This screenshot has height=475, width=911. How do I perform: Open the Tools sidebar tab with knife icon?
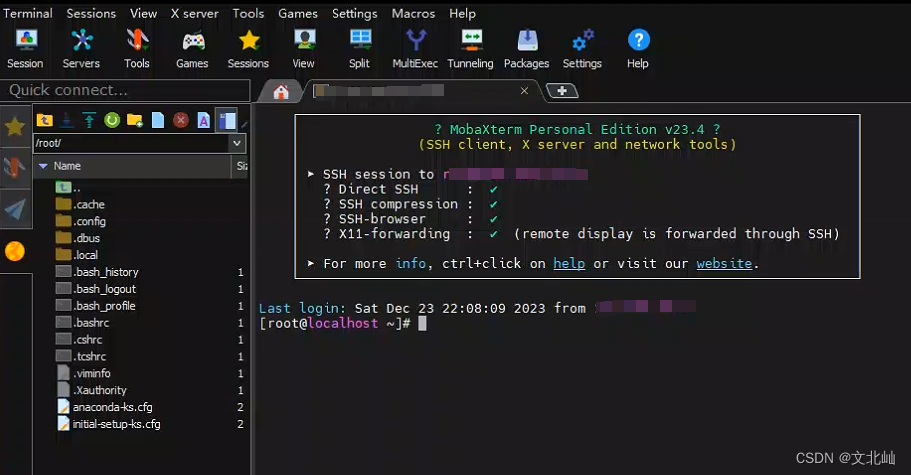[x=15, y=167]
